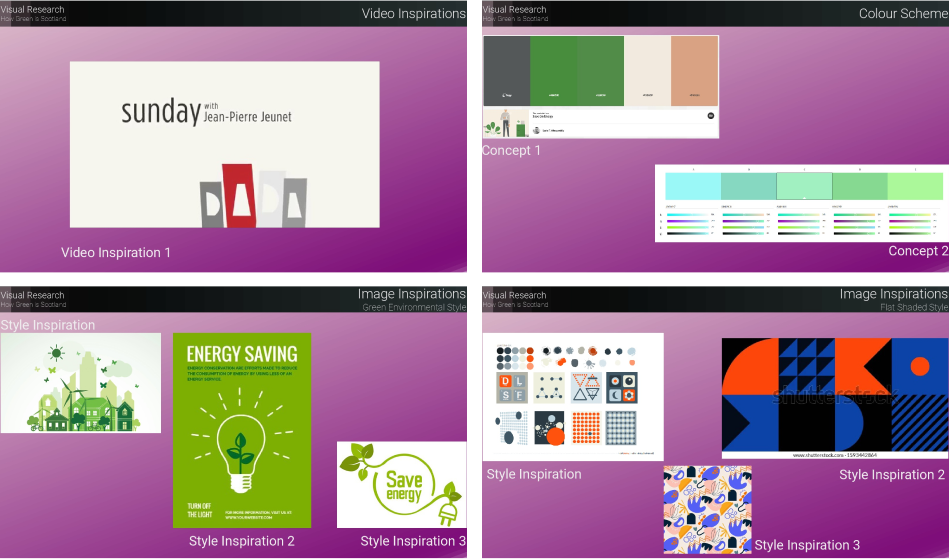Image resolution: width=951 pixels, height=559 pixels.
Task: Pick the peach tan swatch in Concept 1
Action: (694, 70)
